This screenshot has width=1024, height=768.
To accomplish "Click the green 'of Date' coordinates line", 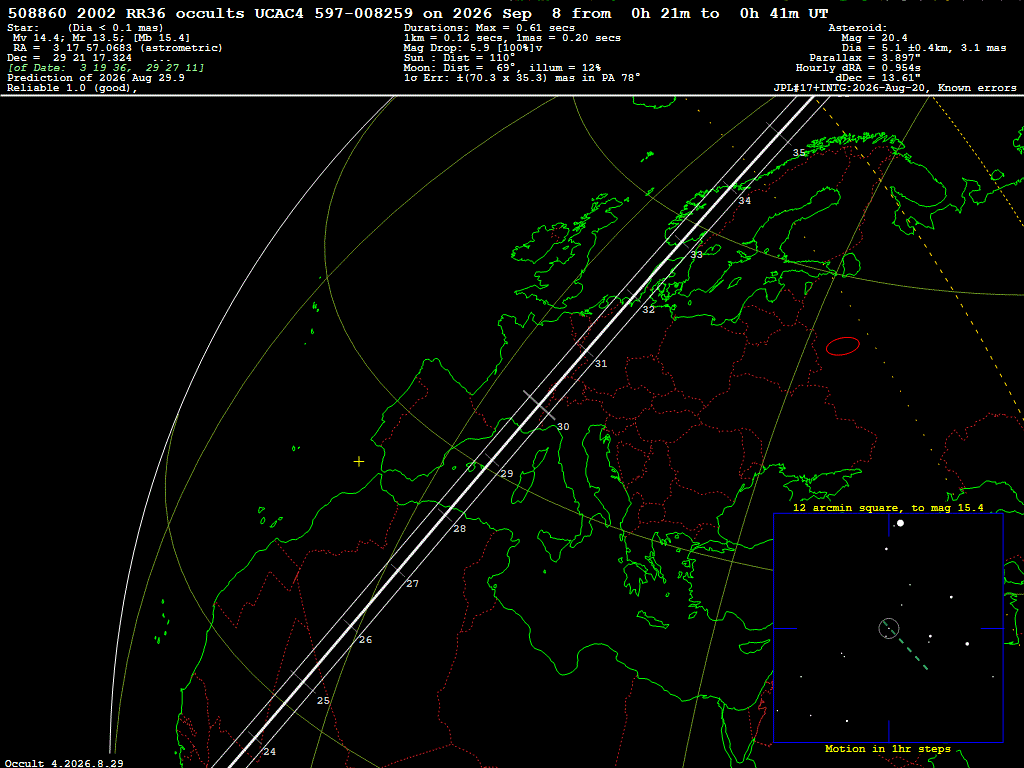I will (106, 68).
